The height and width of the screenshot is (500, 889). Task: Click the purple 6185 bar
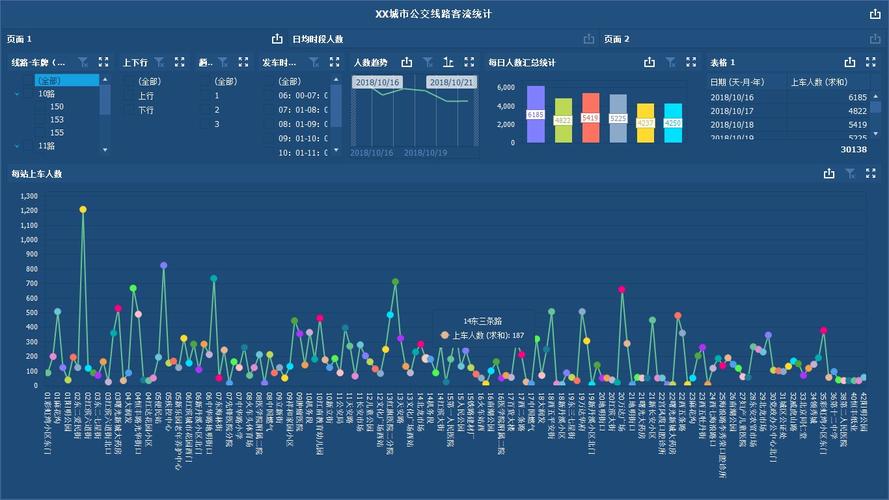click(x=535, y=114)
